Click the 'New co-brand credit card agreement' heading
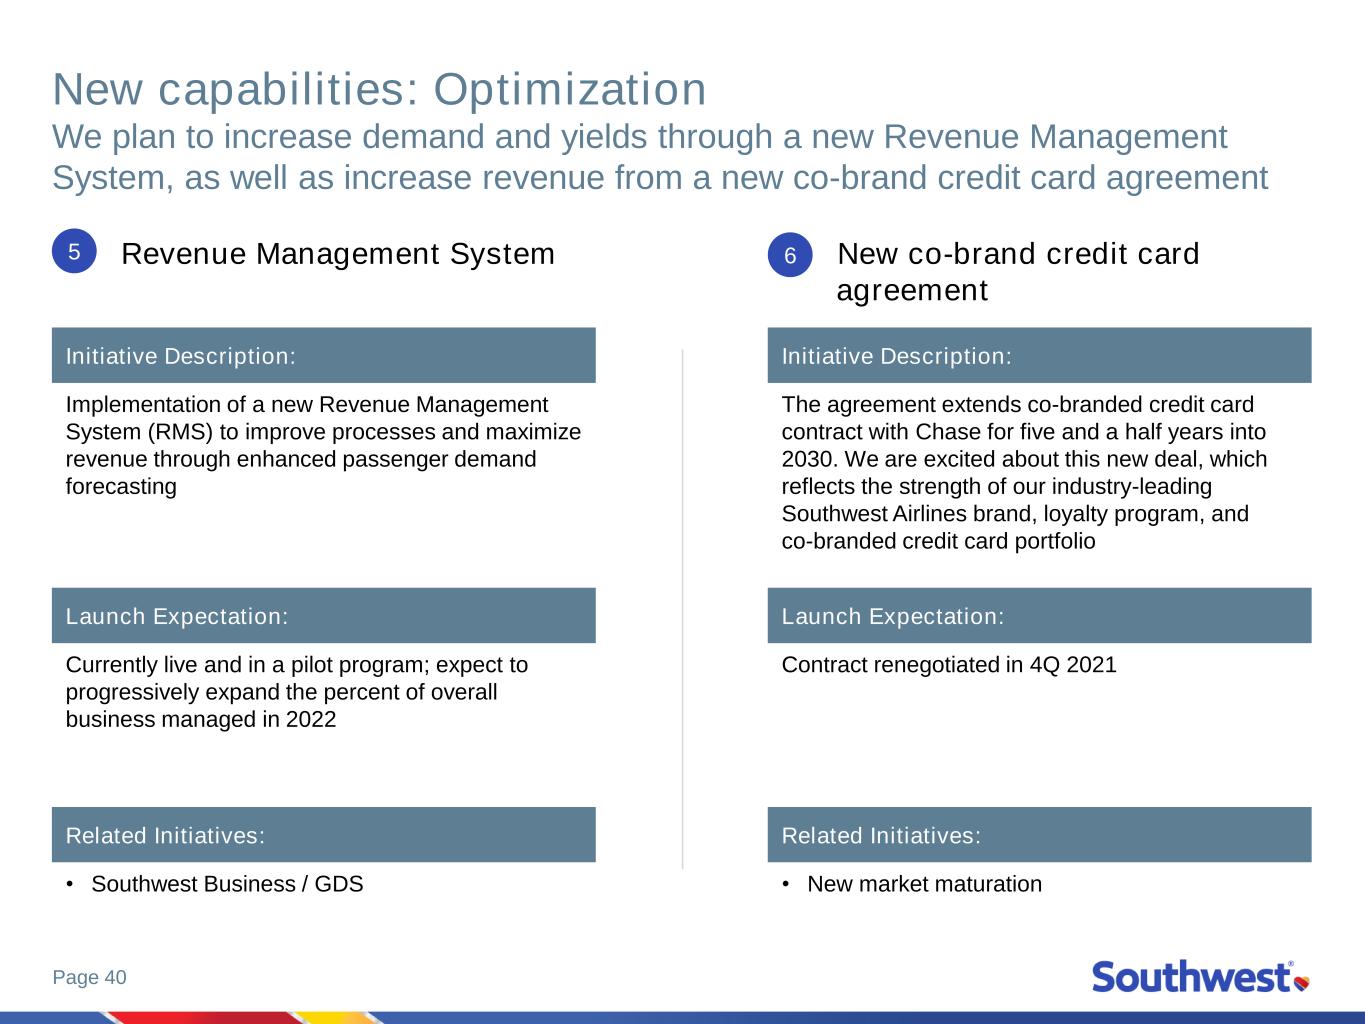This screenshot has height=1024, width=1365. (1018, 272)
